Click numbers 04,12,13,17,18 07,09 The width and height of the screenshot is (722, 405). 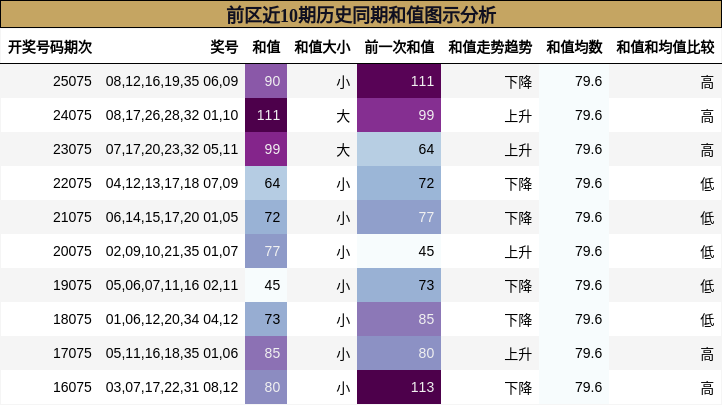click(172, 184)
